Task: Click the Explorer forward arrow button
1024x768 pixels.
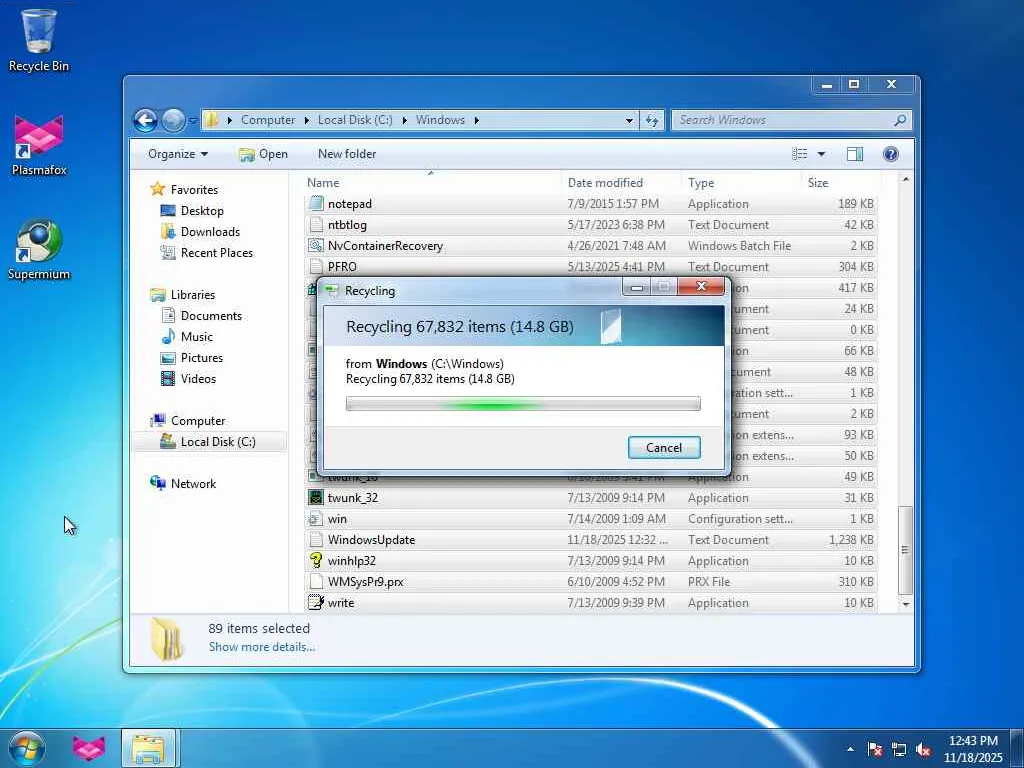Action: [x=172, y=120]
